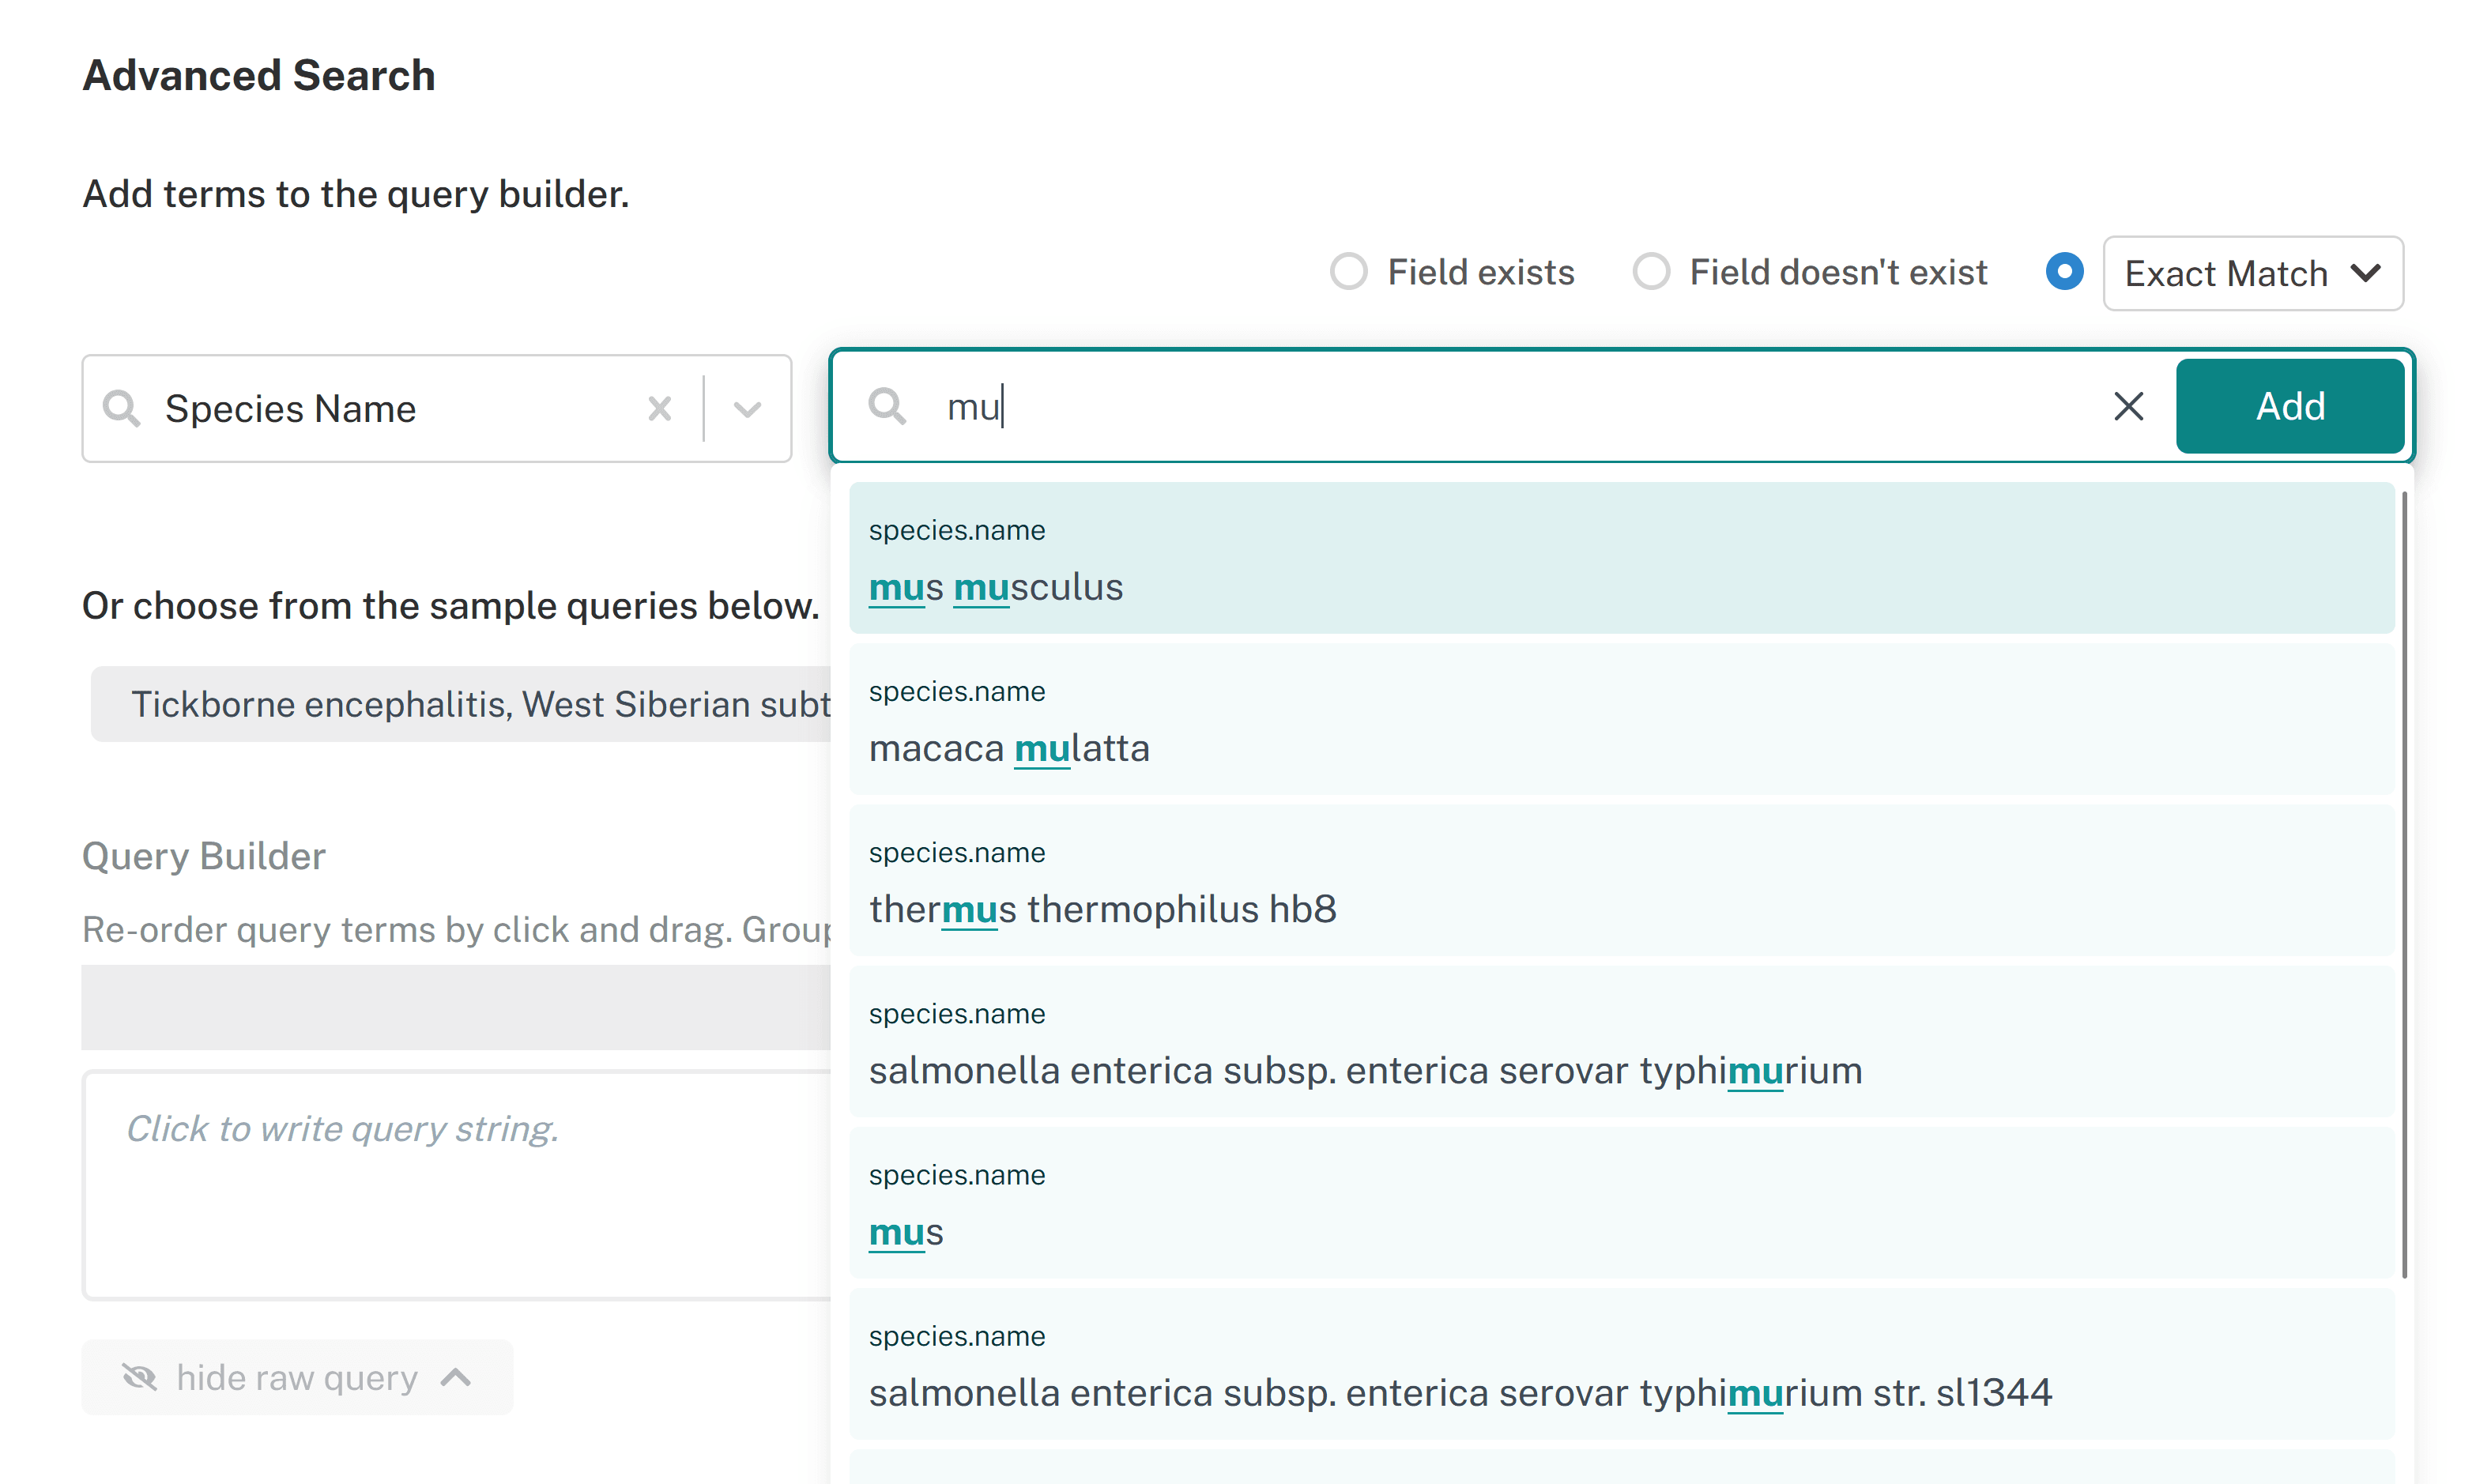Click the crossed-eye icon beside hide raw query
The width and height of the screenshot is (2491, 1484).
[x=139, y=1377]
